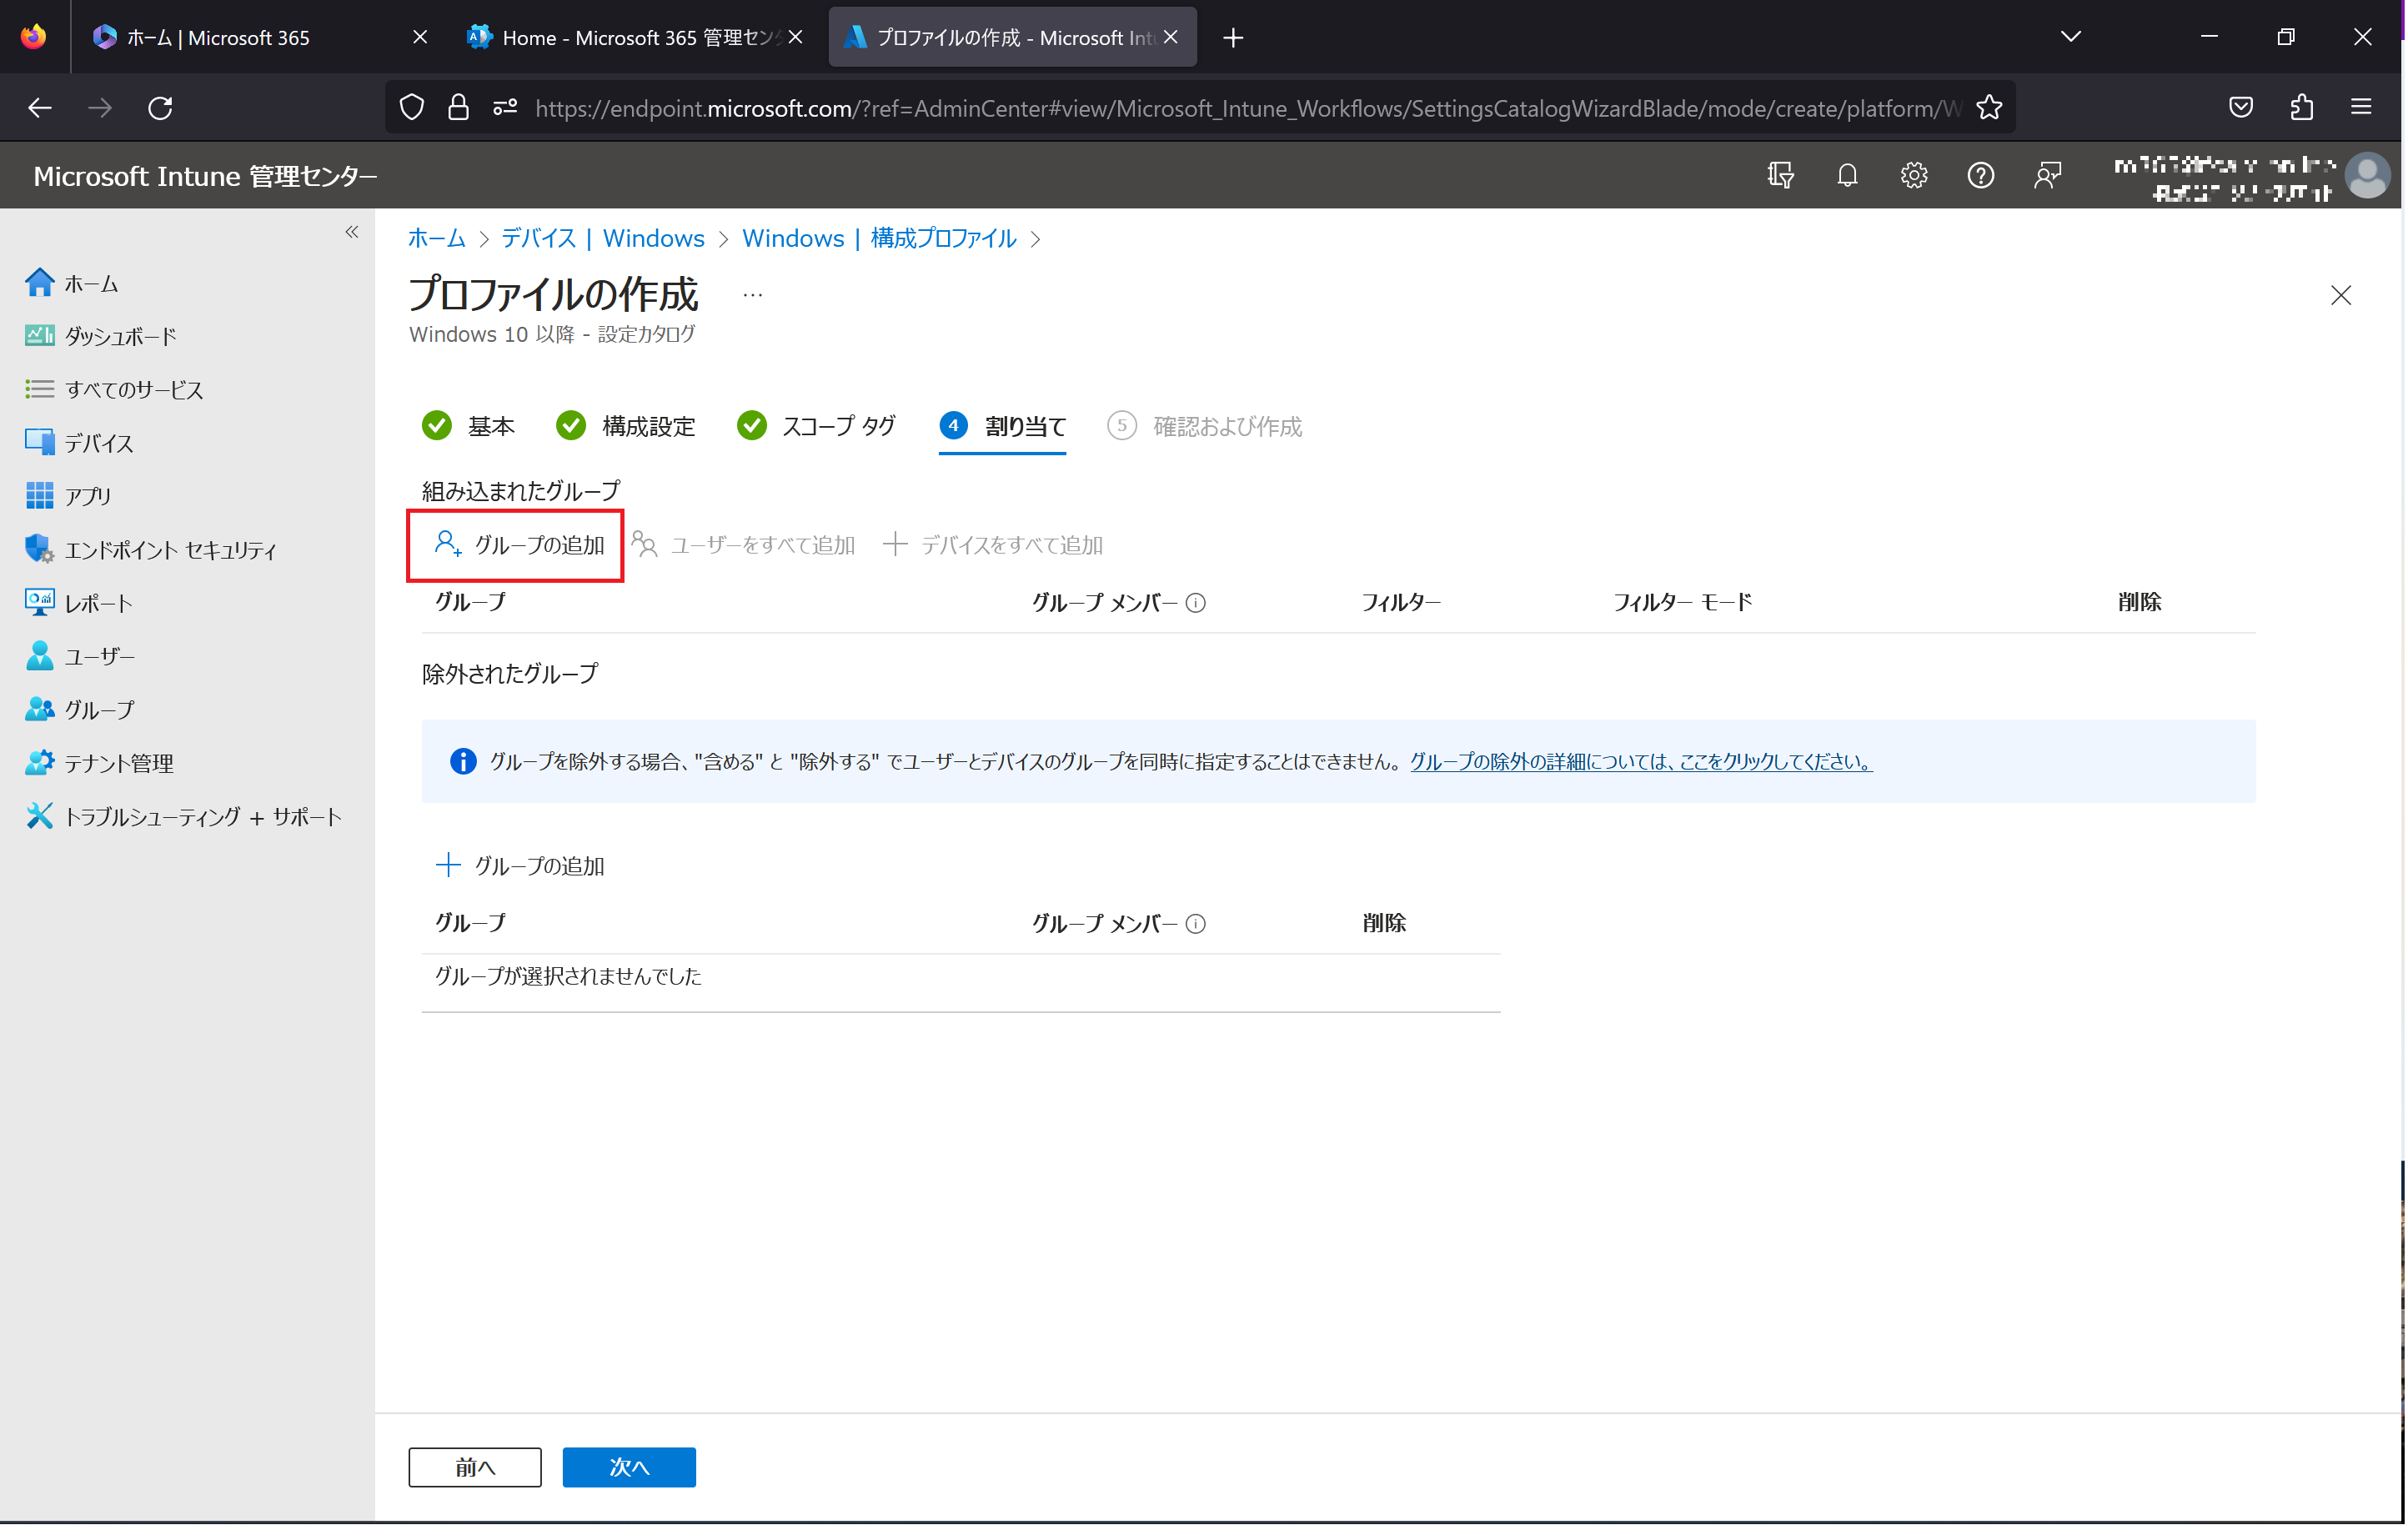Screen dimensions: 2408x1525
Task: Bookmark this page with star
Action: click(x=1989, y=107)
